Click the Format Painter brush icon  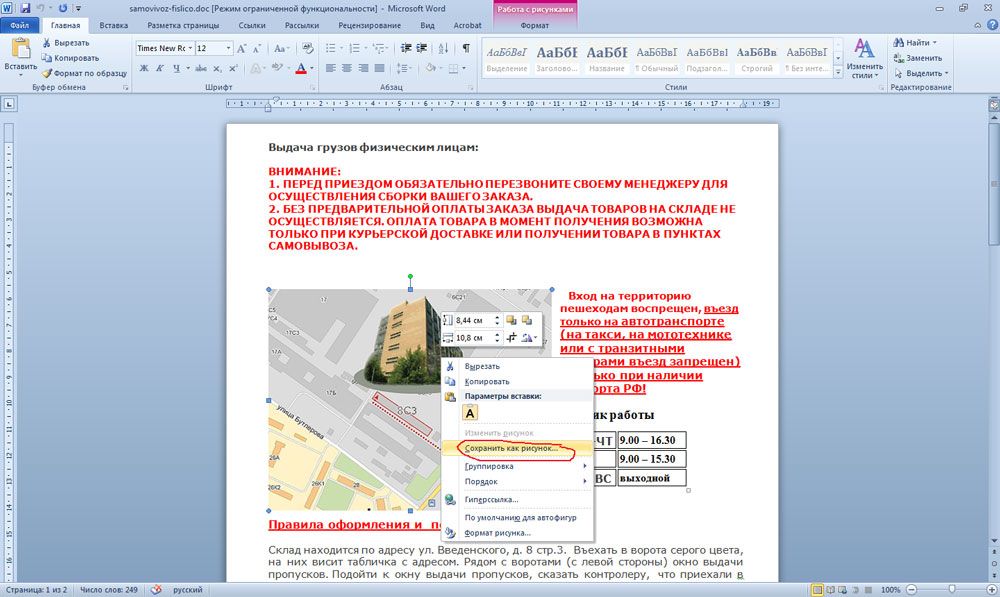pos(47,73)
